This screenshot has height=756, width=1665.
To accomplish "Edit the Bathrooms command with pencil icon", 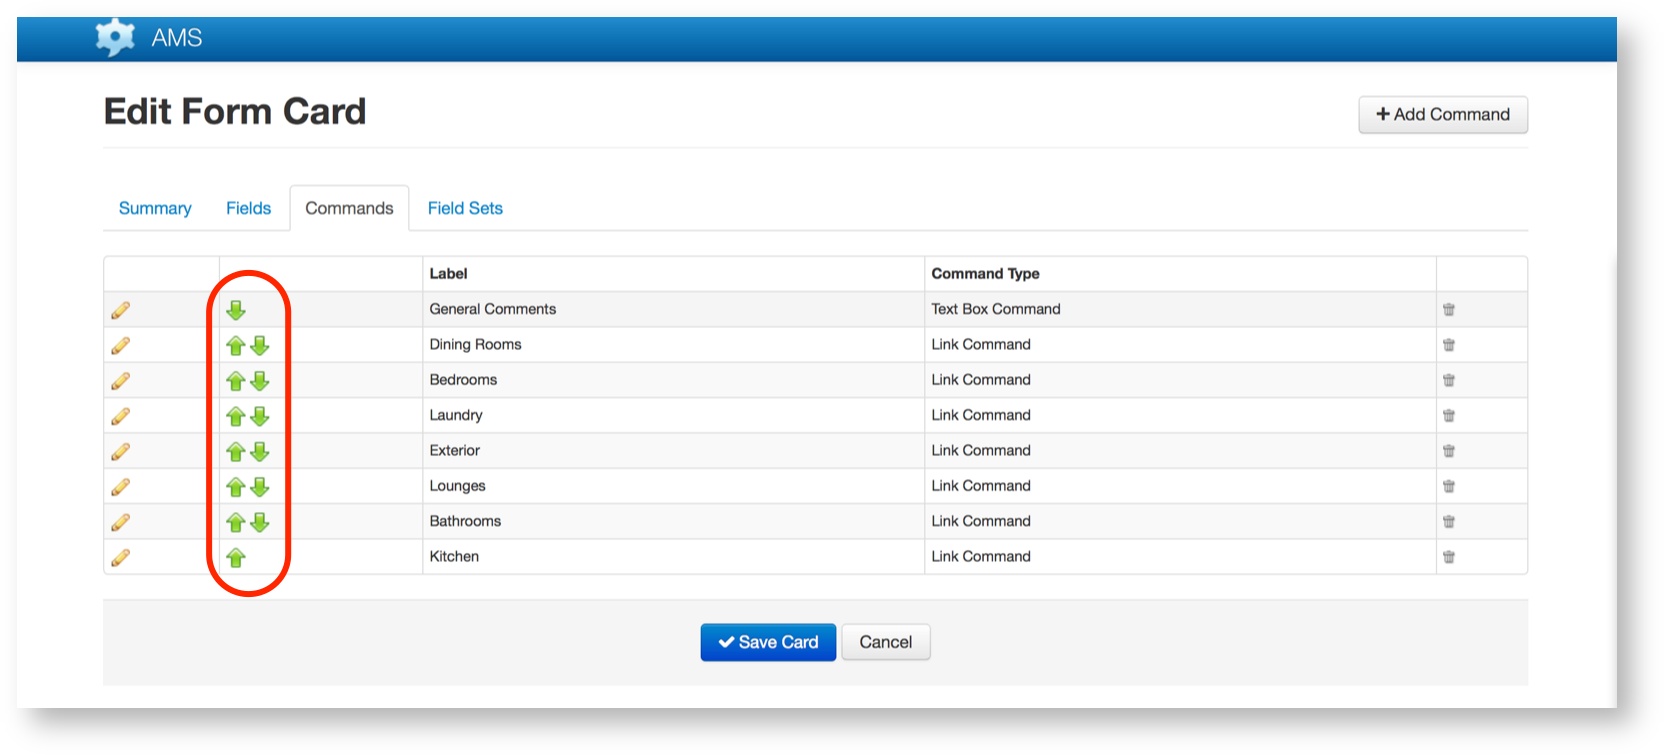I will 121,522.
